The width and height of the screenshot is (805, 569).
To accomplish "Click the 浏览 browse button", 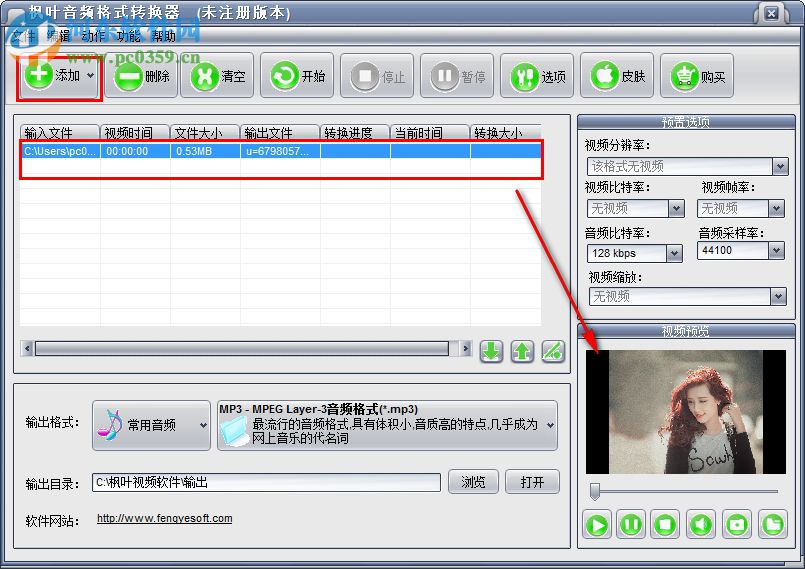I will click(473, 482).
